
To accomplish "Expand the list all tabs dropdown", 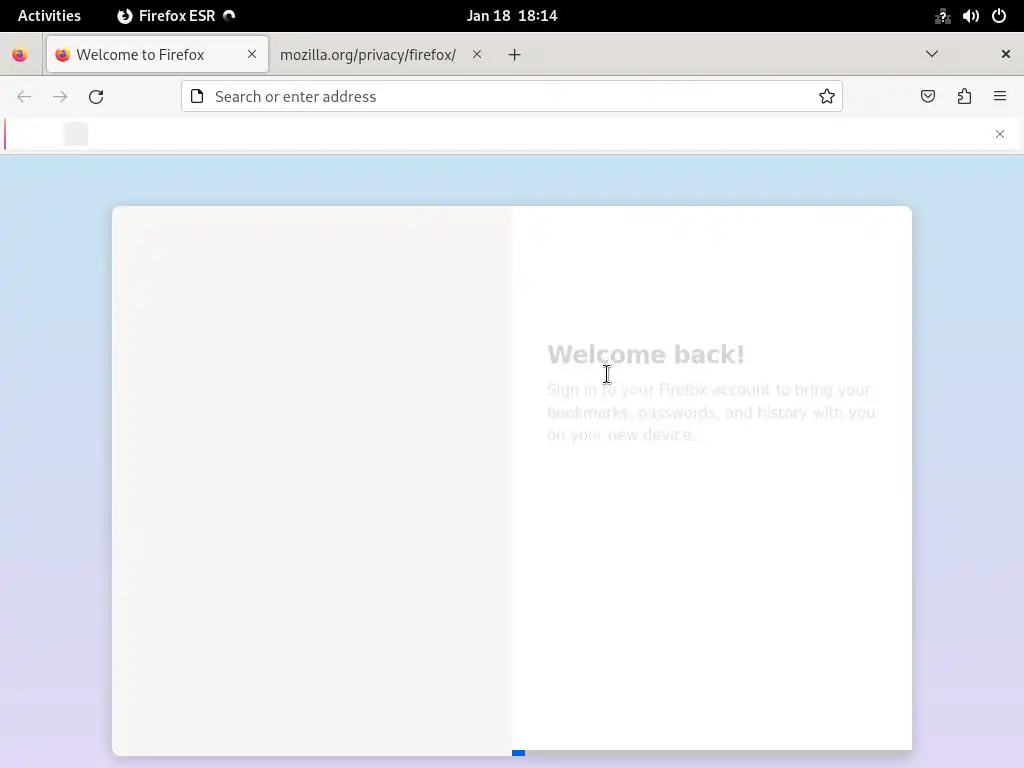I will pyautogui.click(x=932, y=54).
